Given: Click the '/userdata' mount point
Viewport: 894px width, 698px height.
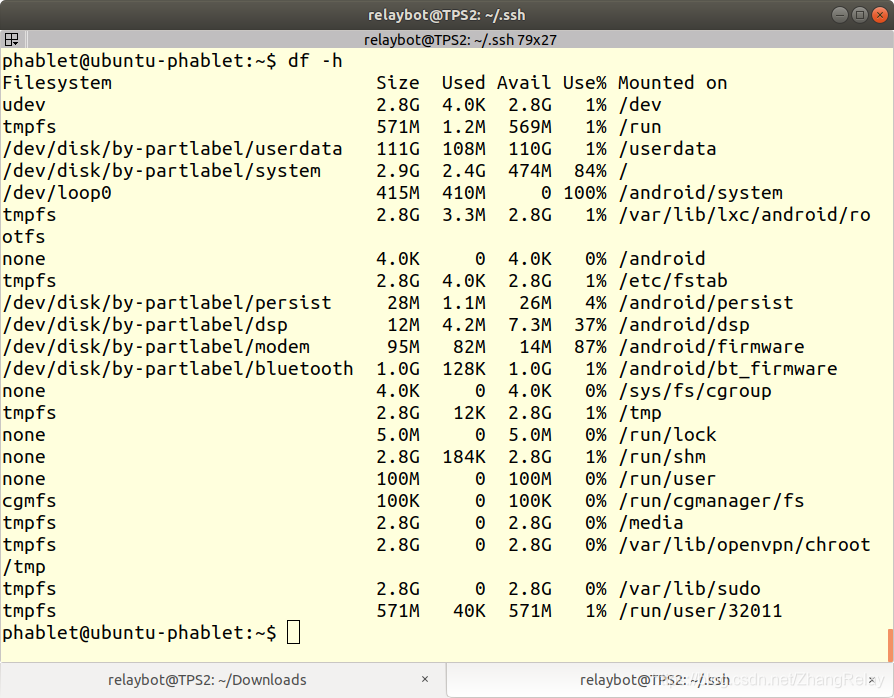Looking at the screenshot, I should tap(668, 149).
